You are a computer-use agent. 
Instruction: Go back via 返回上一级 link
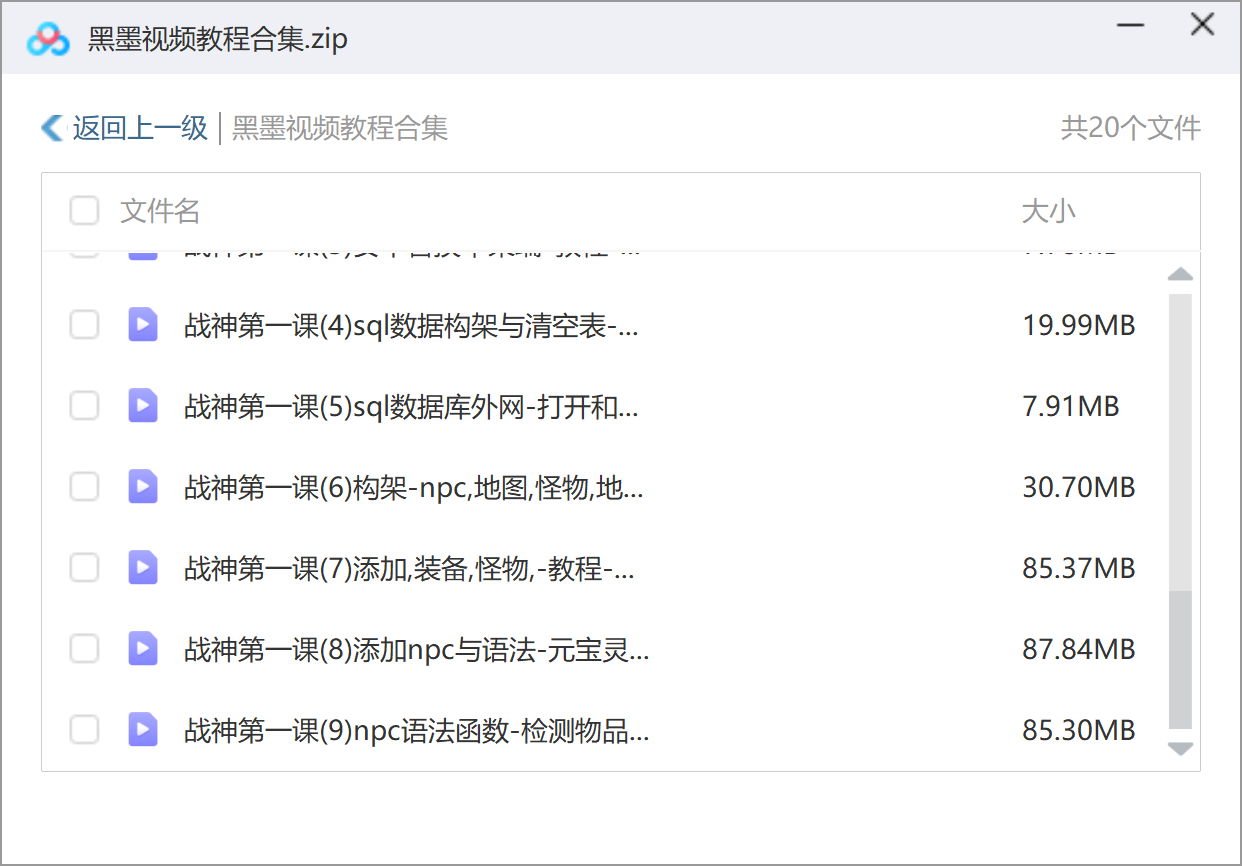pos(140,128)
